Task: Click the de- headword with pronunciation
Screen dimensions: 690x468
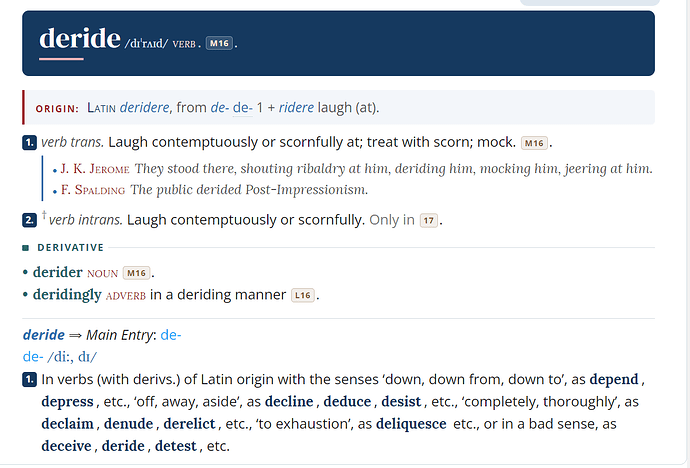Action: (x=60, y=357)
